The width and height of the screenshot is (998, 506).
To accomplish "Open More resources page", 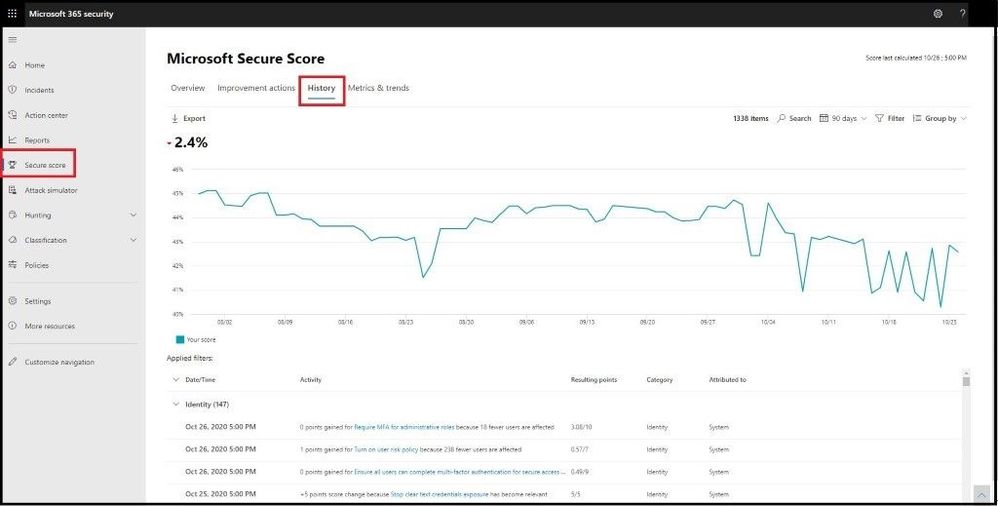I will coord(50,326).
